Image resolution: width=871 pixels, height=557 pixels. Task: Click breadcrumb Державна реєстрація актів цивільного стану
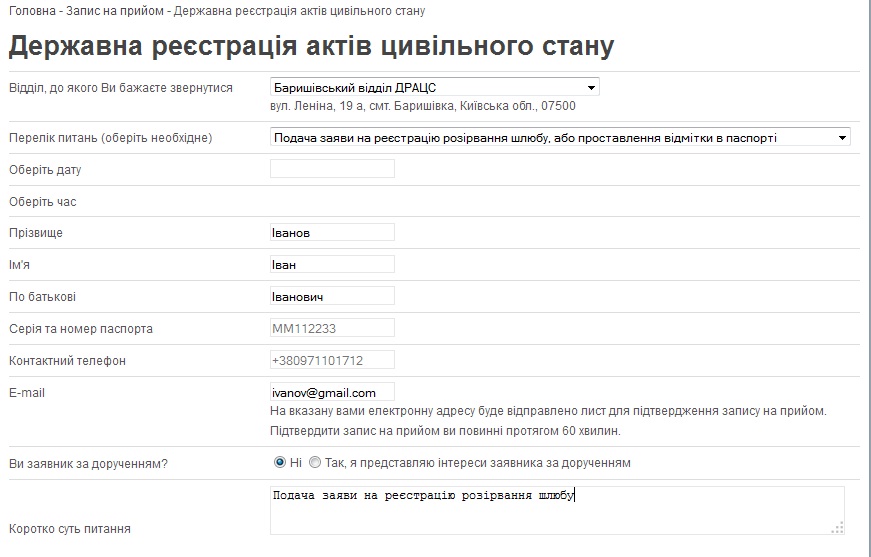click(299, 11)
